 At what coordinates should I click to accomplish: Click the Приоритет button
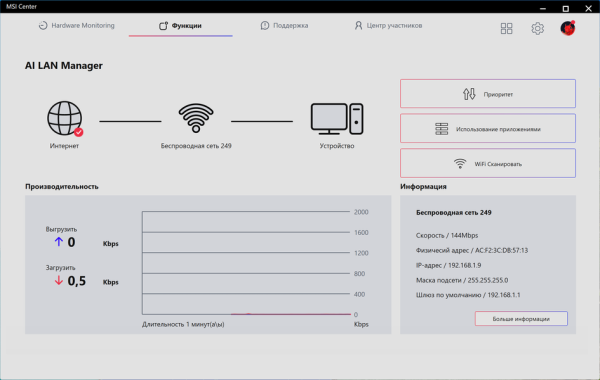pyautogui.click(x=488, y=94)
